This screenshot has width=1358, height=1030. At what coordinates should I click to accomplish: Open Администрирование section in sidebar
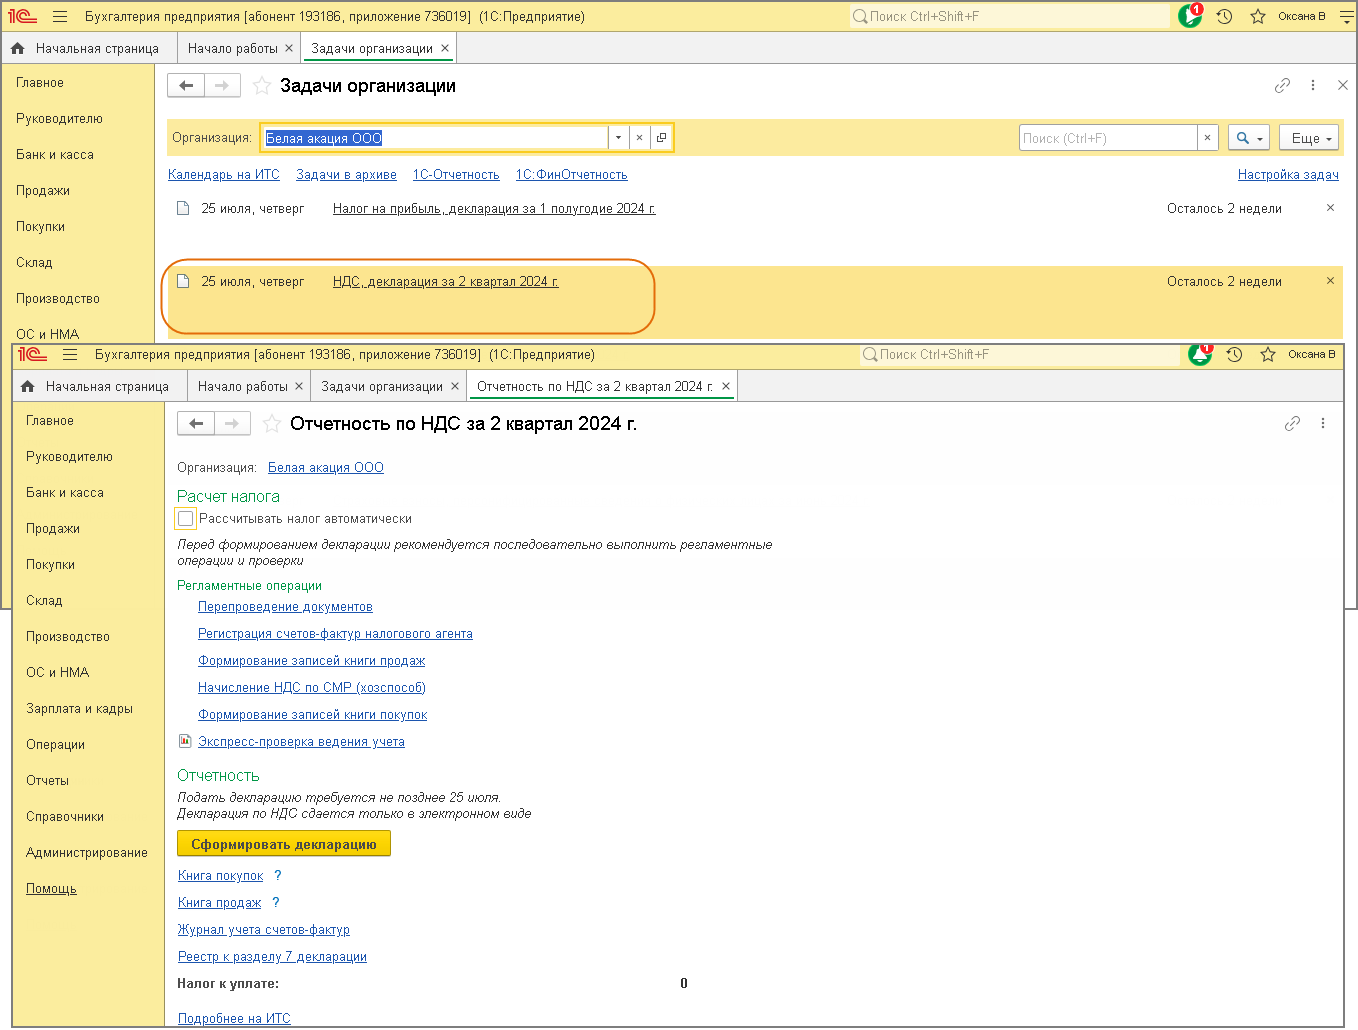point(87,853)
